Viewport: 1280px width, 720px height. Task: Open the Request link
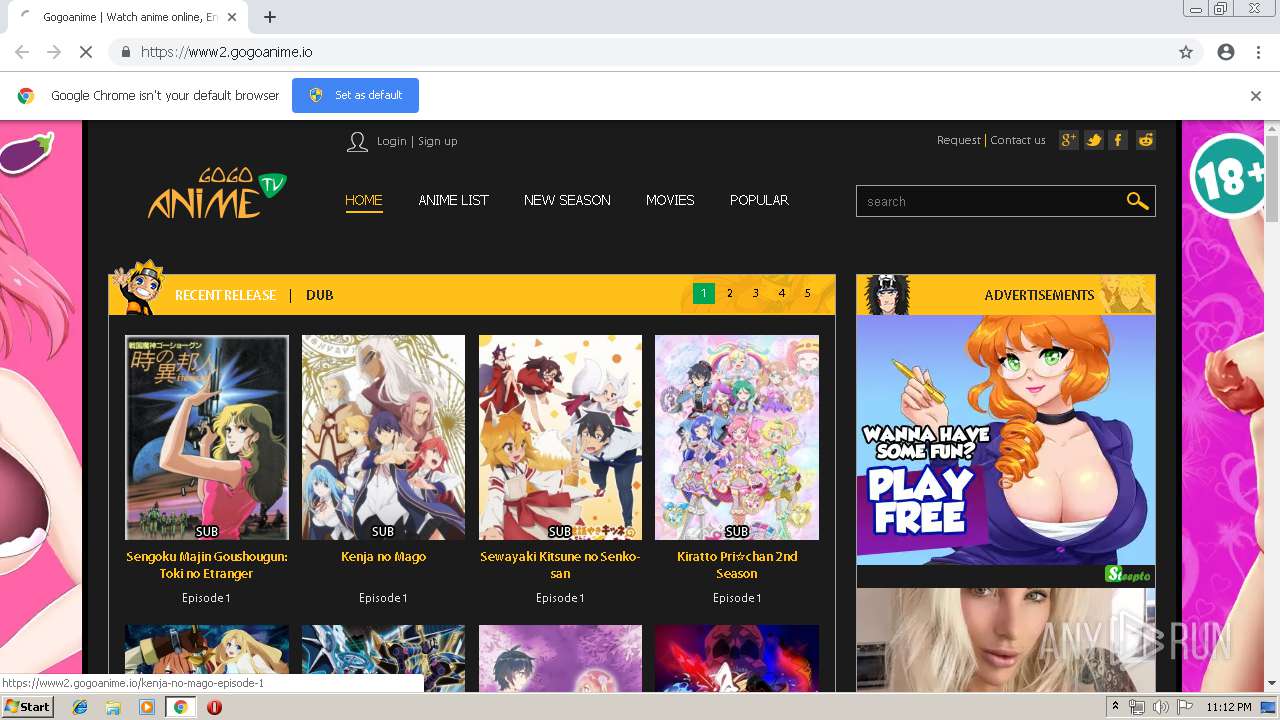pos(959,140)
